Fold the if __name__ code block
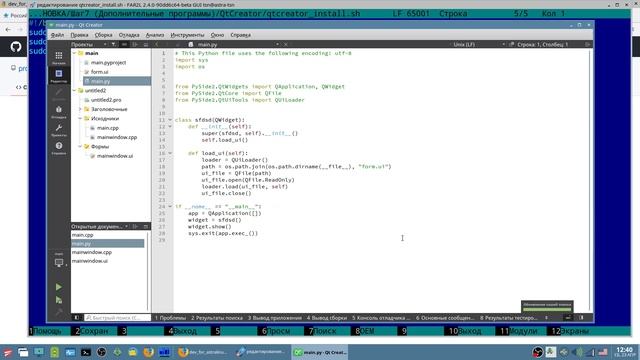Viewport: 640px width, 360px height. coord(170,207)
